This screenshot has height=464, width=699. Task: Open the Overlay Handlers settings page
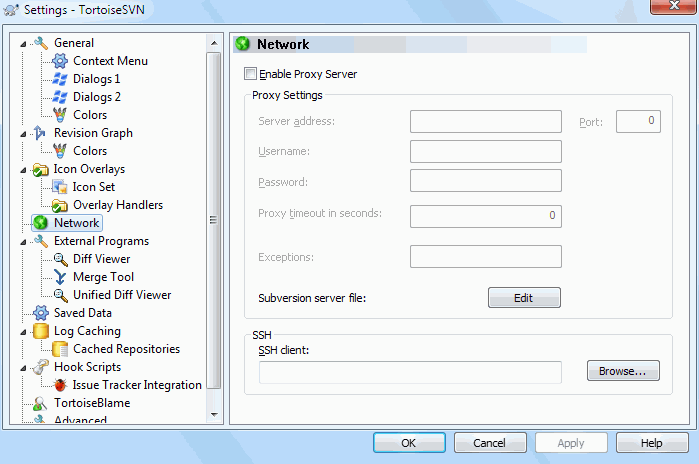(118, 205)
